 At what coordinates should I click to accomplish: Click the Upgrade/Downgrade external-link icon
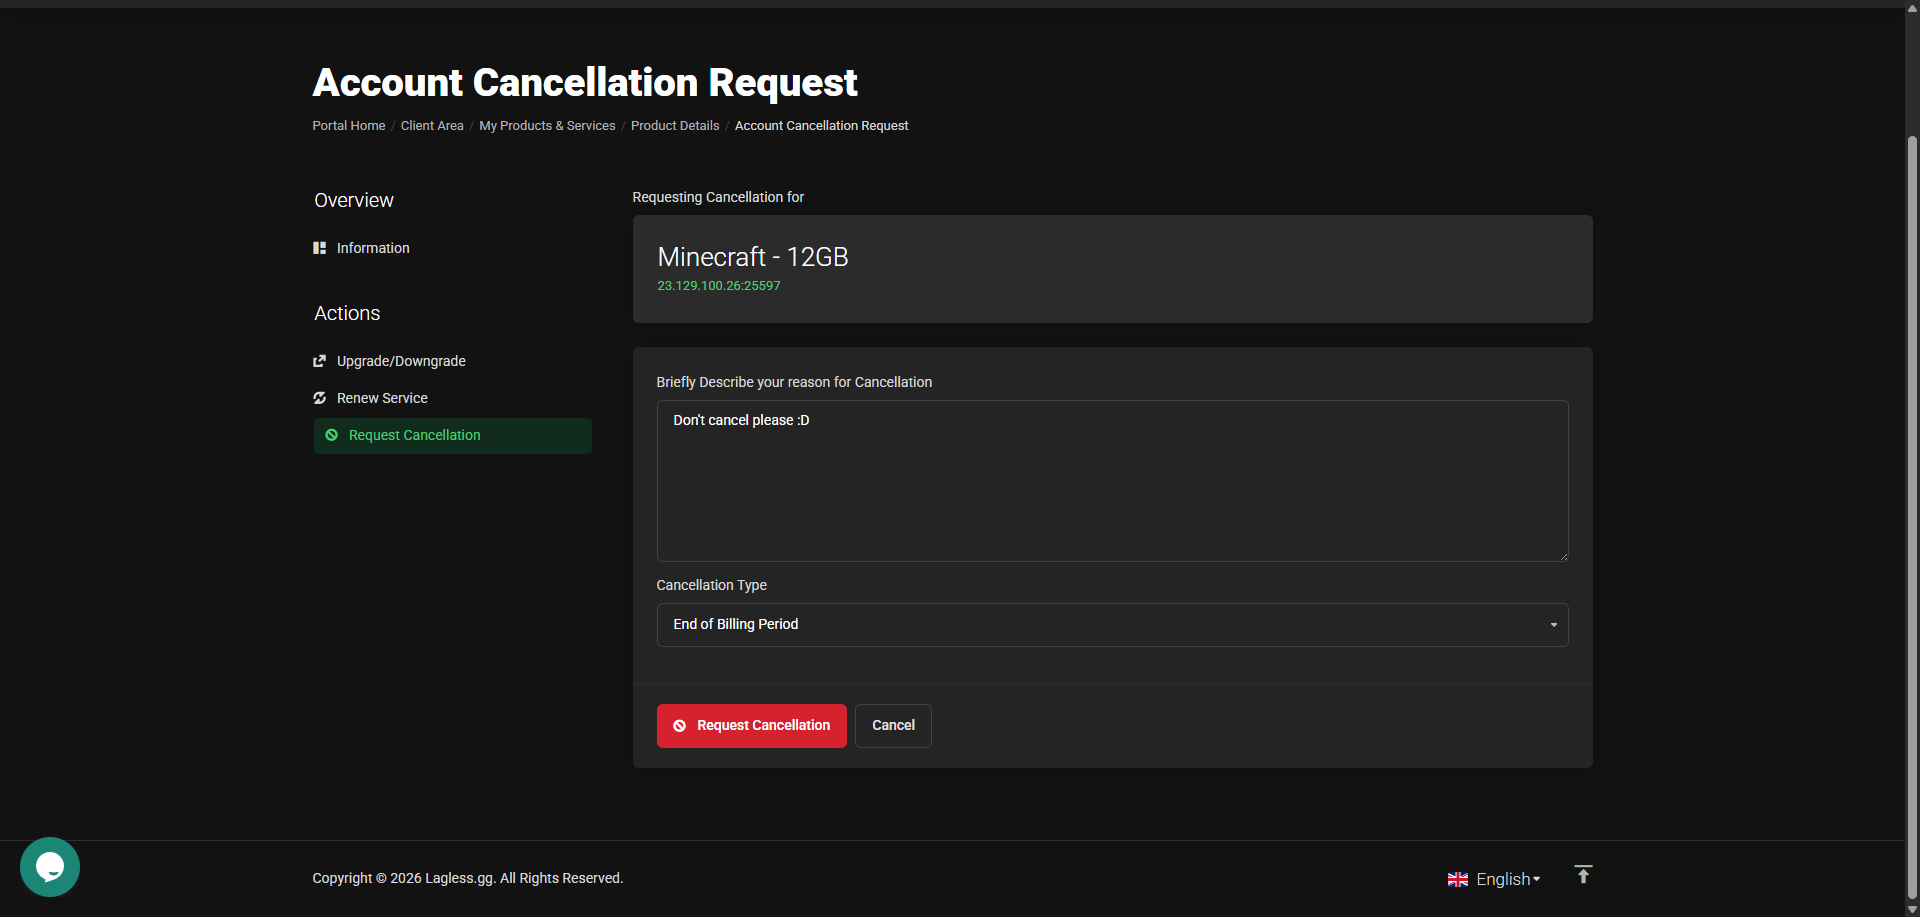click(320, 361)
